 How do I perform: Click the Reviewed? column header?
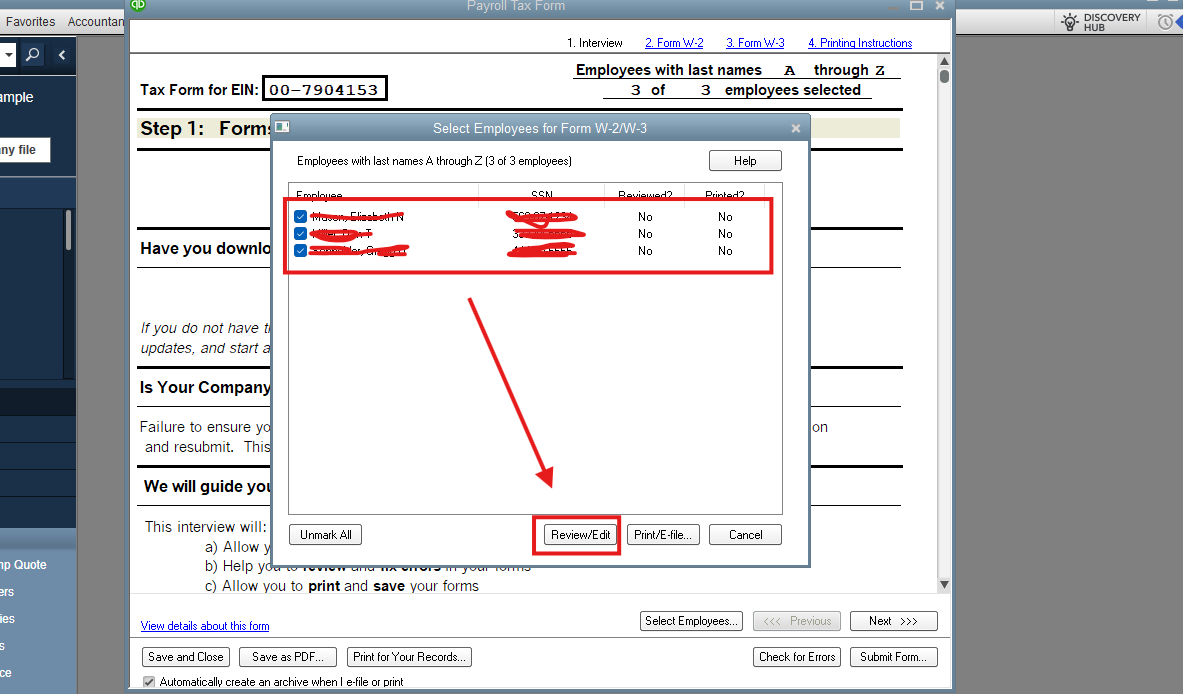click(x=645, y=195)
